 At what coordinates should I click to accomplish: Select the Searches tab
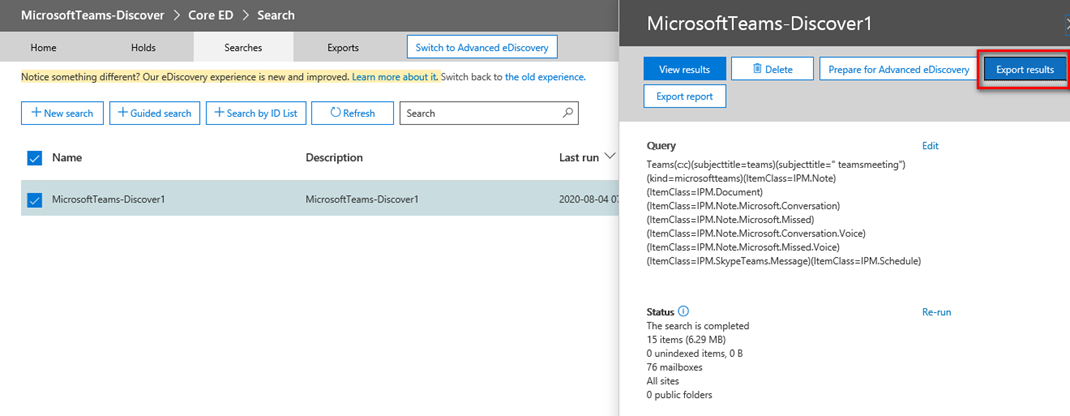click(x=244, y=48)
